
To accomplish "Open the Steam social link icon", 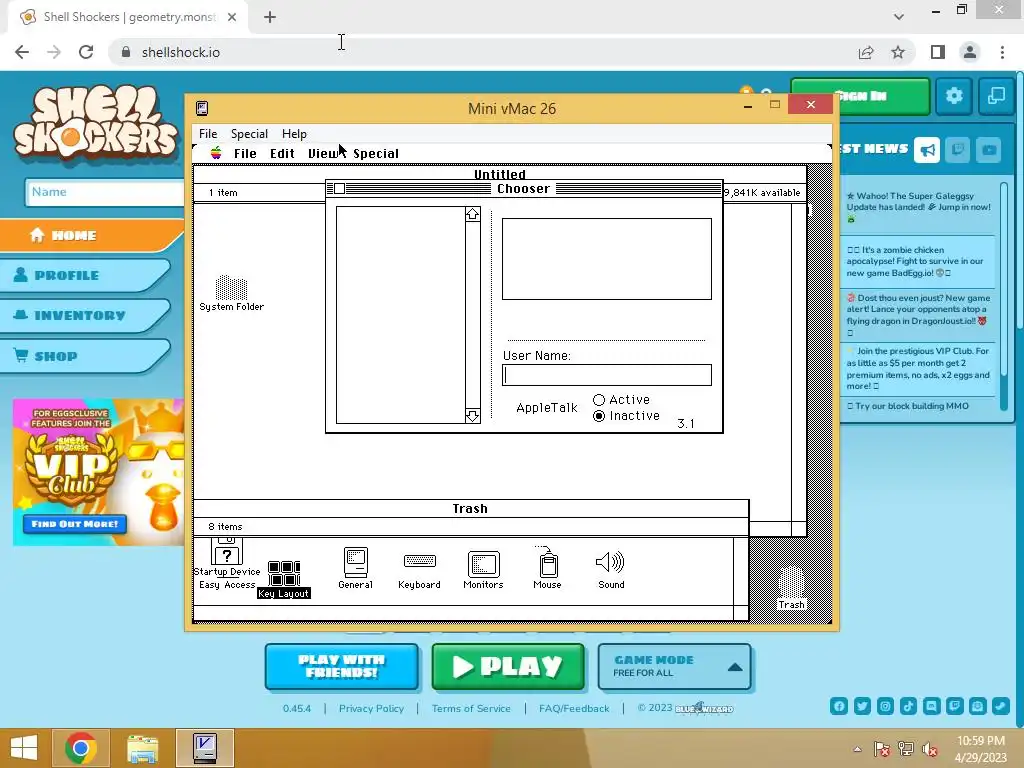I will click(x=1000, y=706).
